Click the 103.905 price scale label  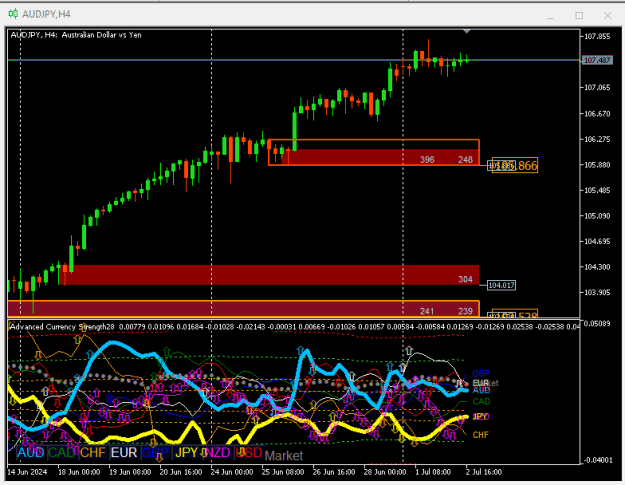coord(597,292)
